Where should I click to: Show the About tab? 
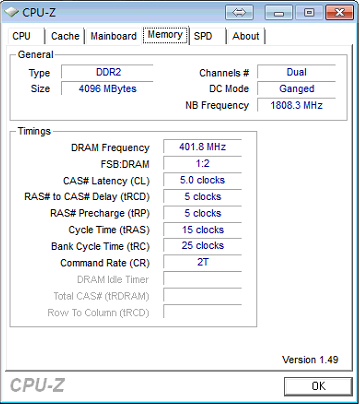click(x=246, y=36)
